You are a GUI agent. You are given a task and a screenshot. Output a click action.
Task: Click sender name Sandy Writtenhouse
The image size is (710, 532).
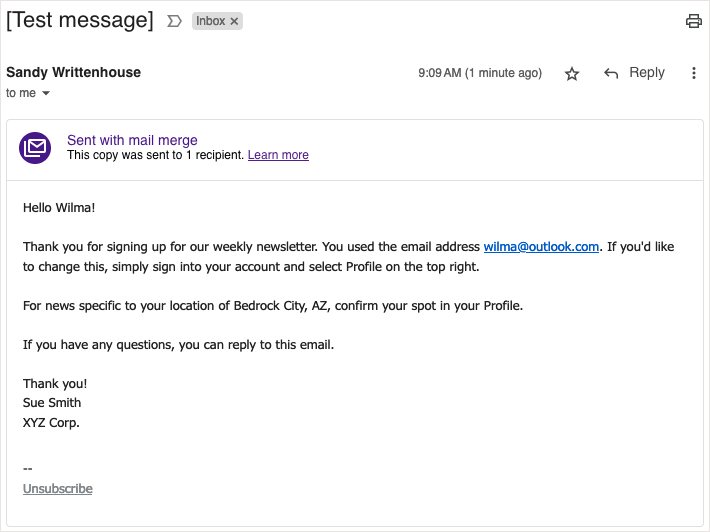click(73, 72)
